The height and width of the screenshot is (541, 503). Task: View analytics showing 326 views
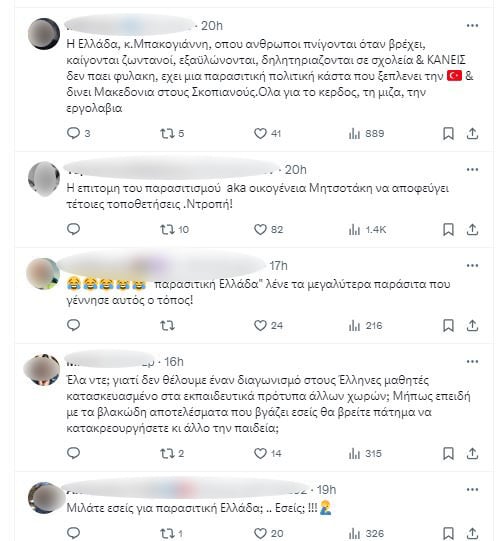(x=366, y=533)
